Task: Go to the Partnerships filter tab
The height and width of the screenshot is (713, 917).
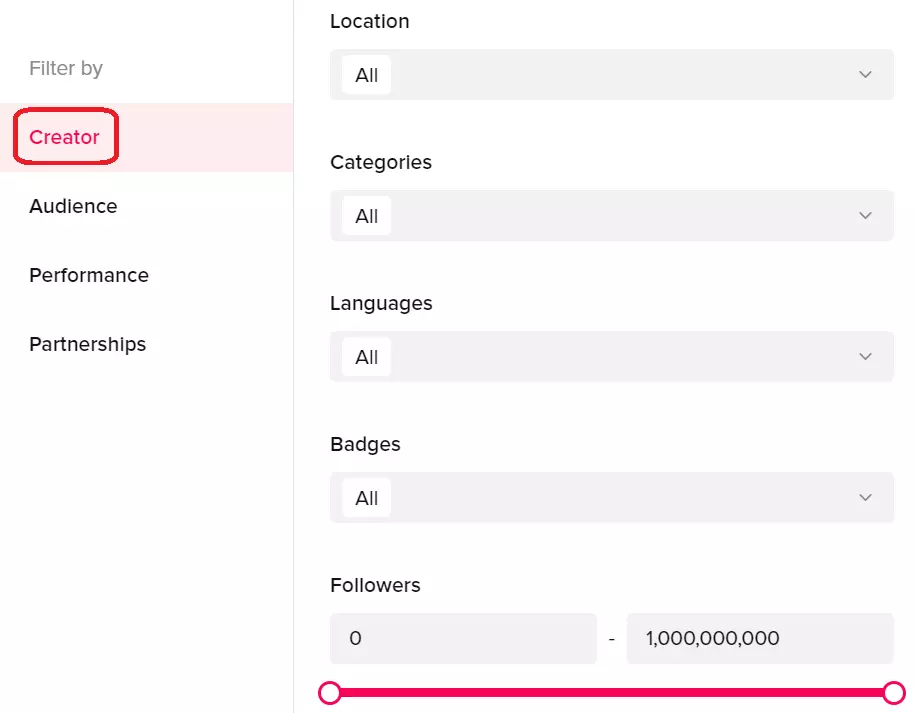Action: pos(88,345)
